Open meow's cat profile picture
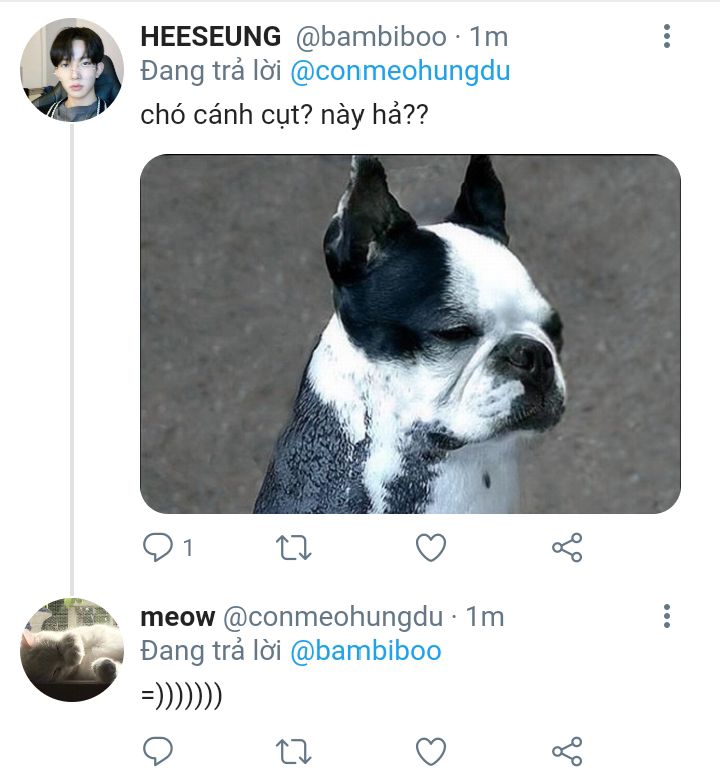This screenshot has width=720, height=784. 72,650
